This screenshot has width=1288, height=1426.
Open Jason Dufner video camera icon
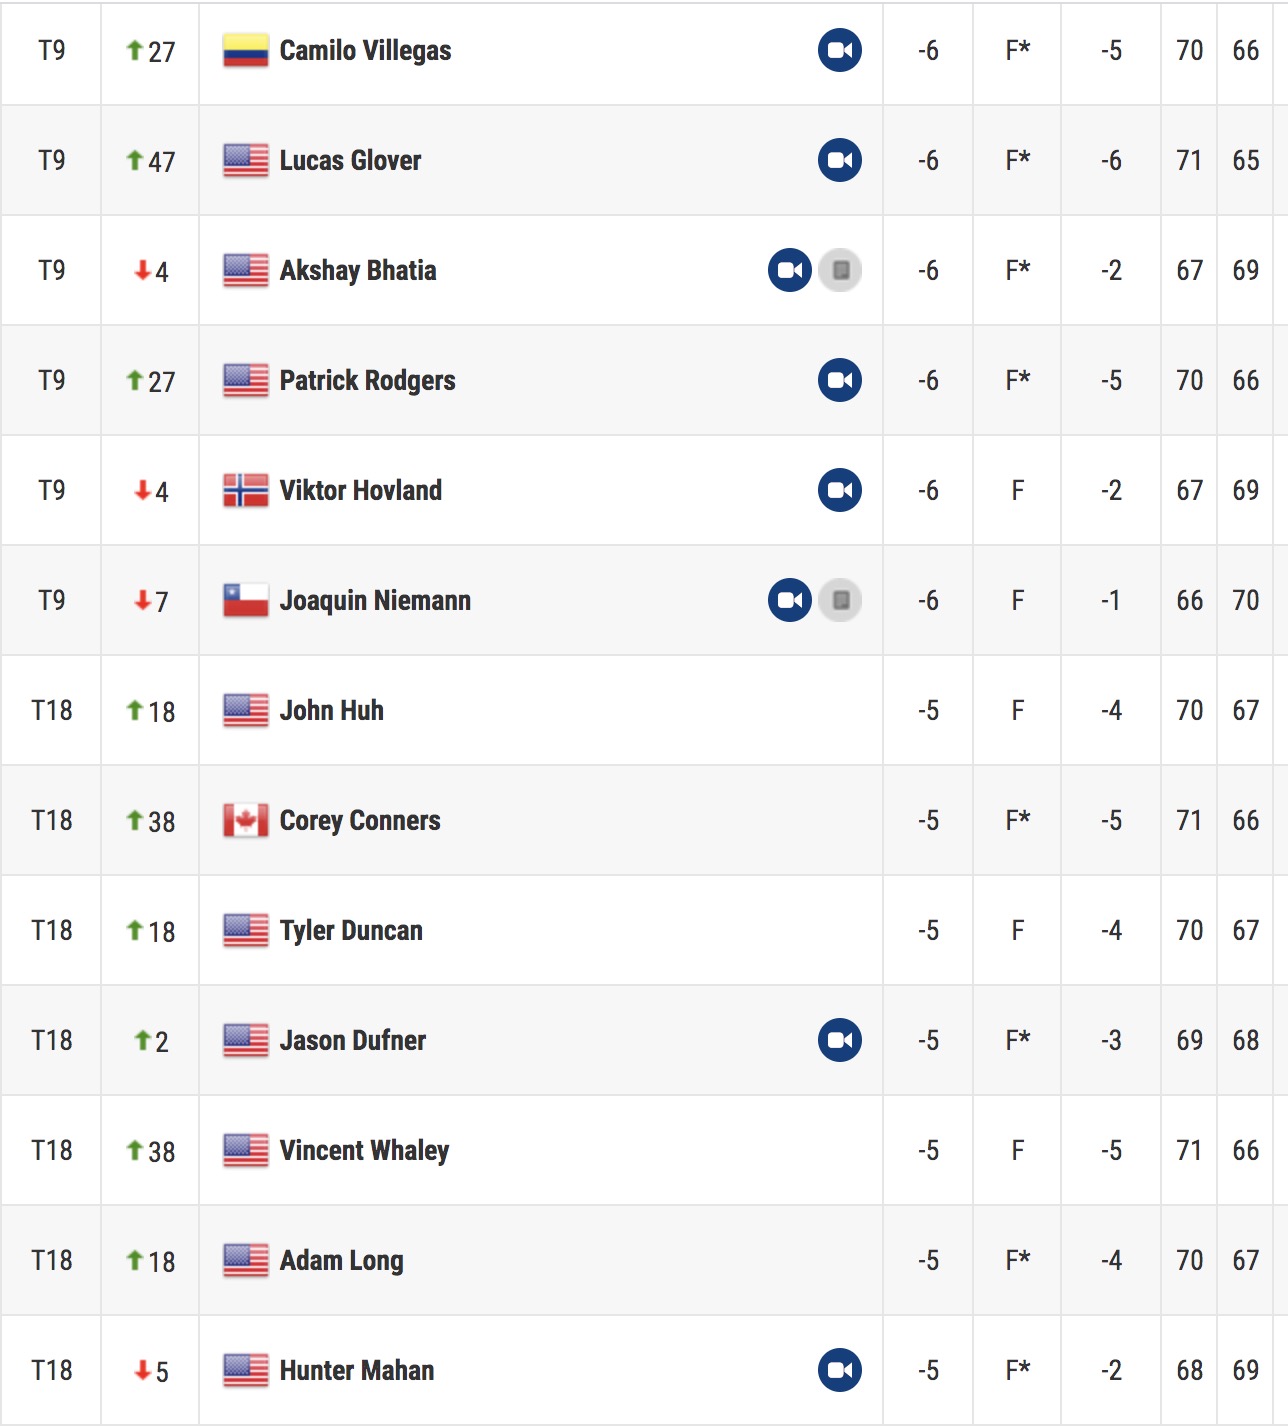click(x=840, y=1040)
